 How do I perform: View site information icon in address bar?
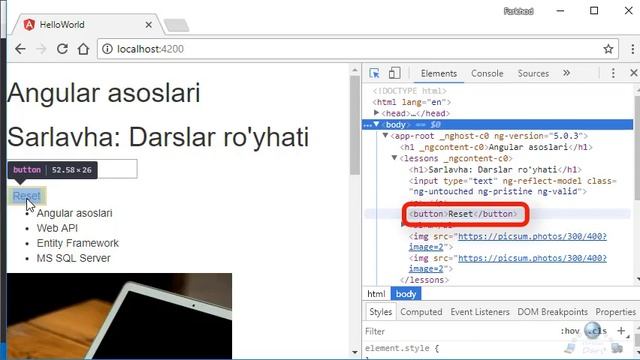[107, 49]
